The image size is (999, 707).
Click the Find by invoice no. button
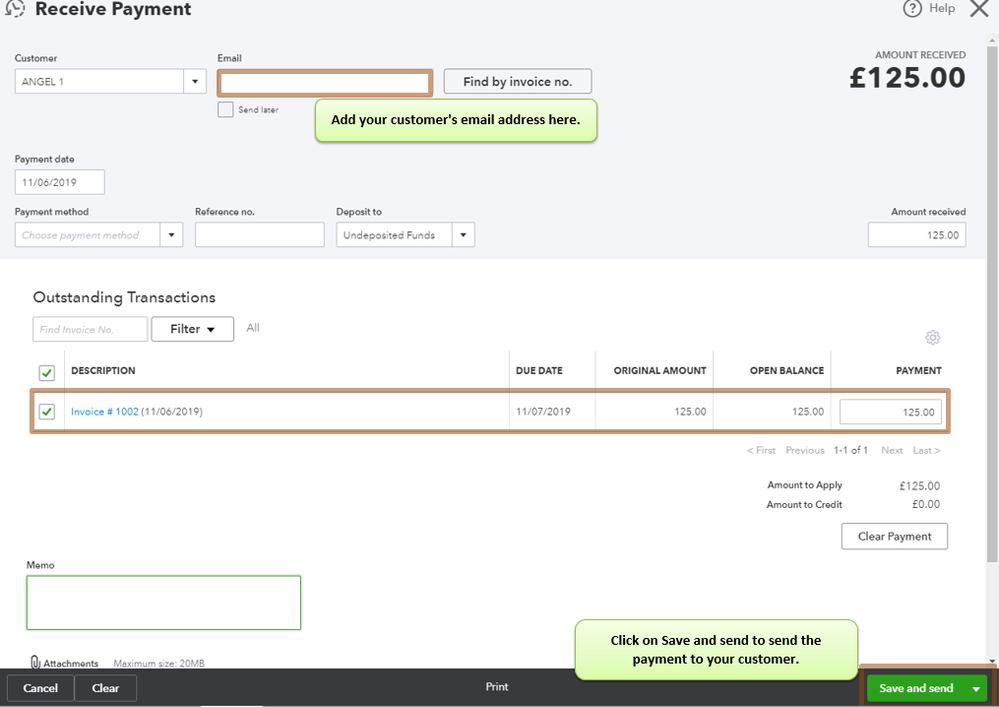point(517,81)
